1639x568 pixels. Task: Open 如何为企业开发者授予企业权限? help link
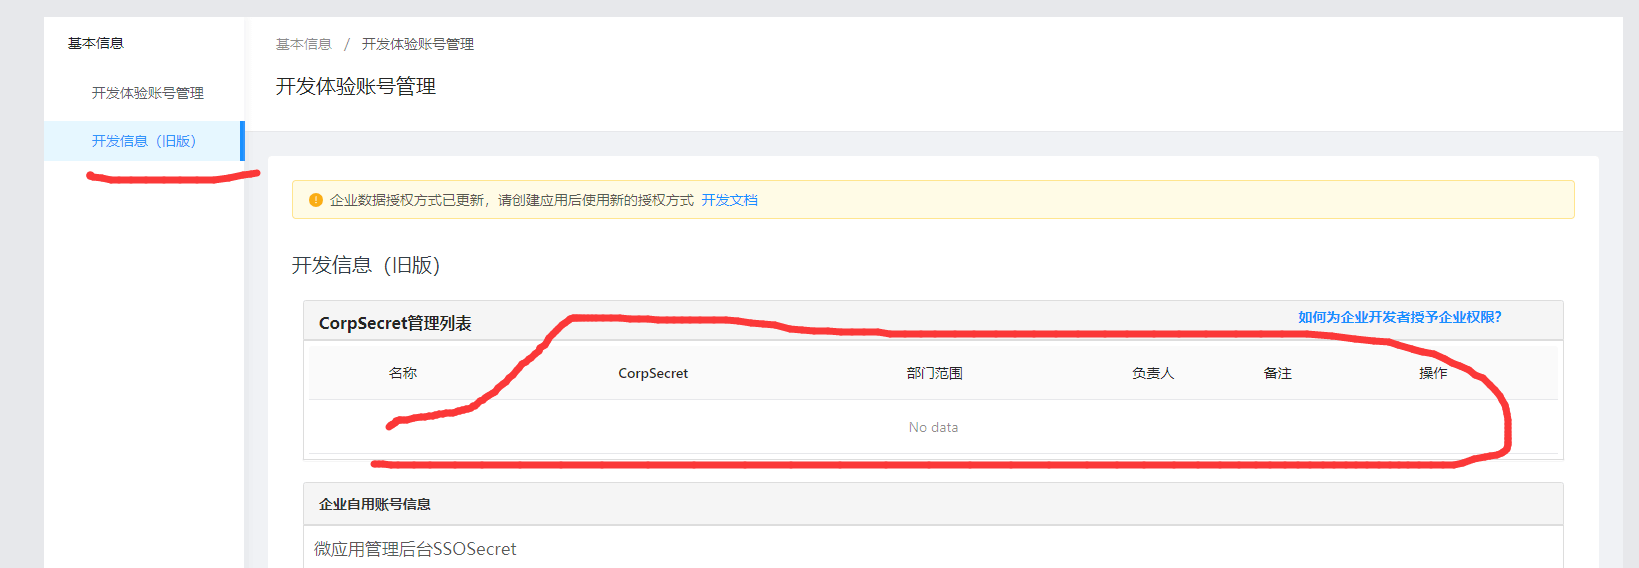pos(1399,317)
